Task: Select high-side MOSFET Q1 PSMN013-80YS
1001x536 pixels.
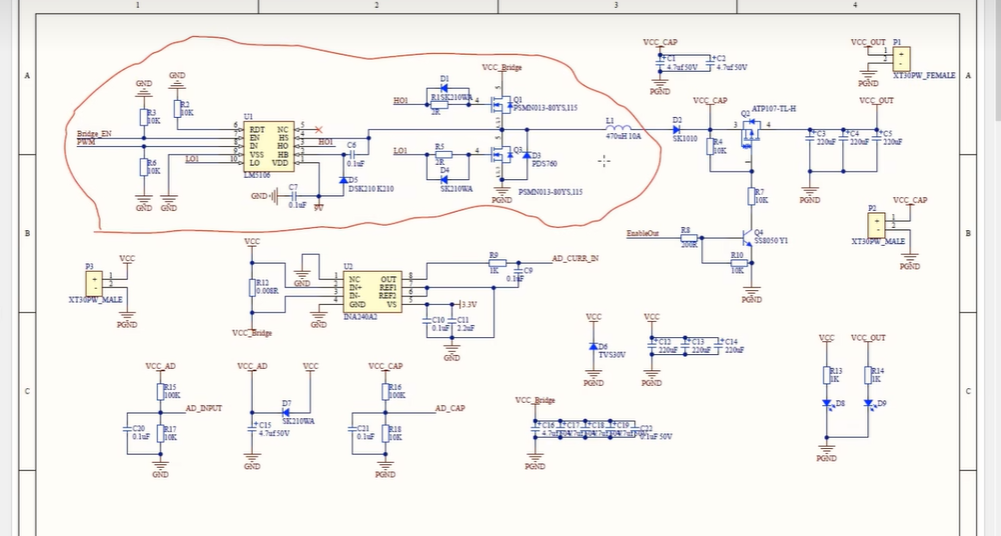Action: point(501,103)
